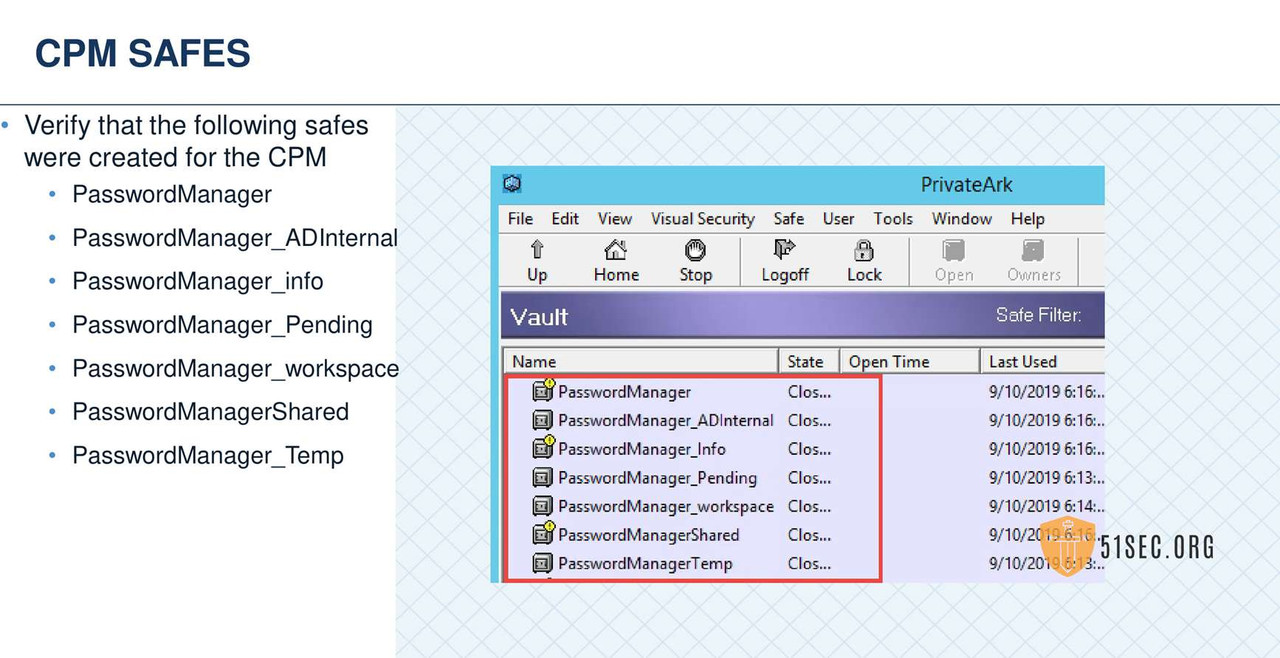Select the PasswordManager_workspace safe icon

pos(543,506)
